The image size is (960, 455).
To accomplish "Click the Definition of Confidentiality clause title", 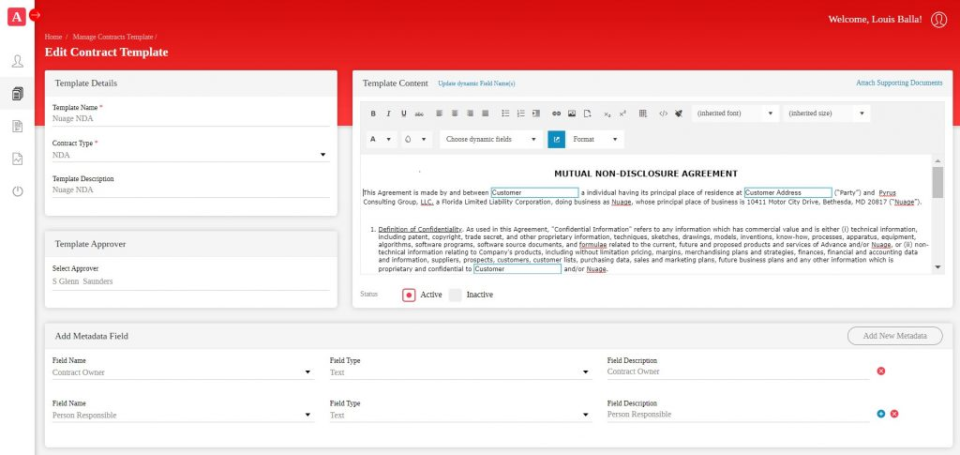I will tap(420, 229).
